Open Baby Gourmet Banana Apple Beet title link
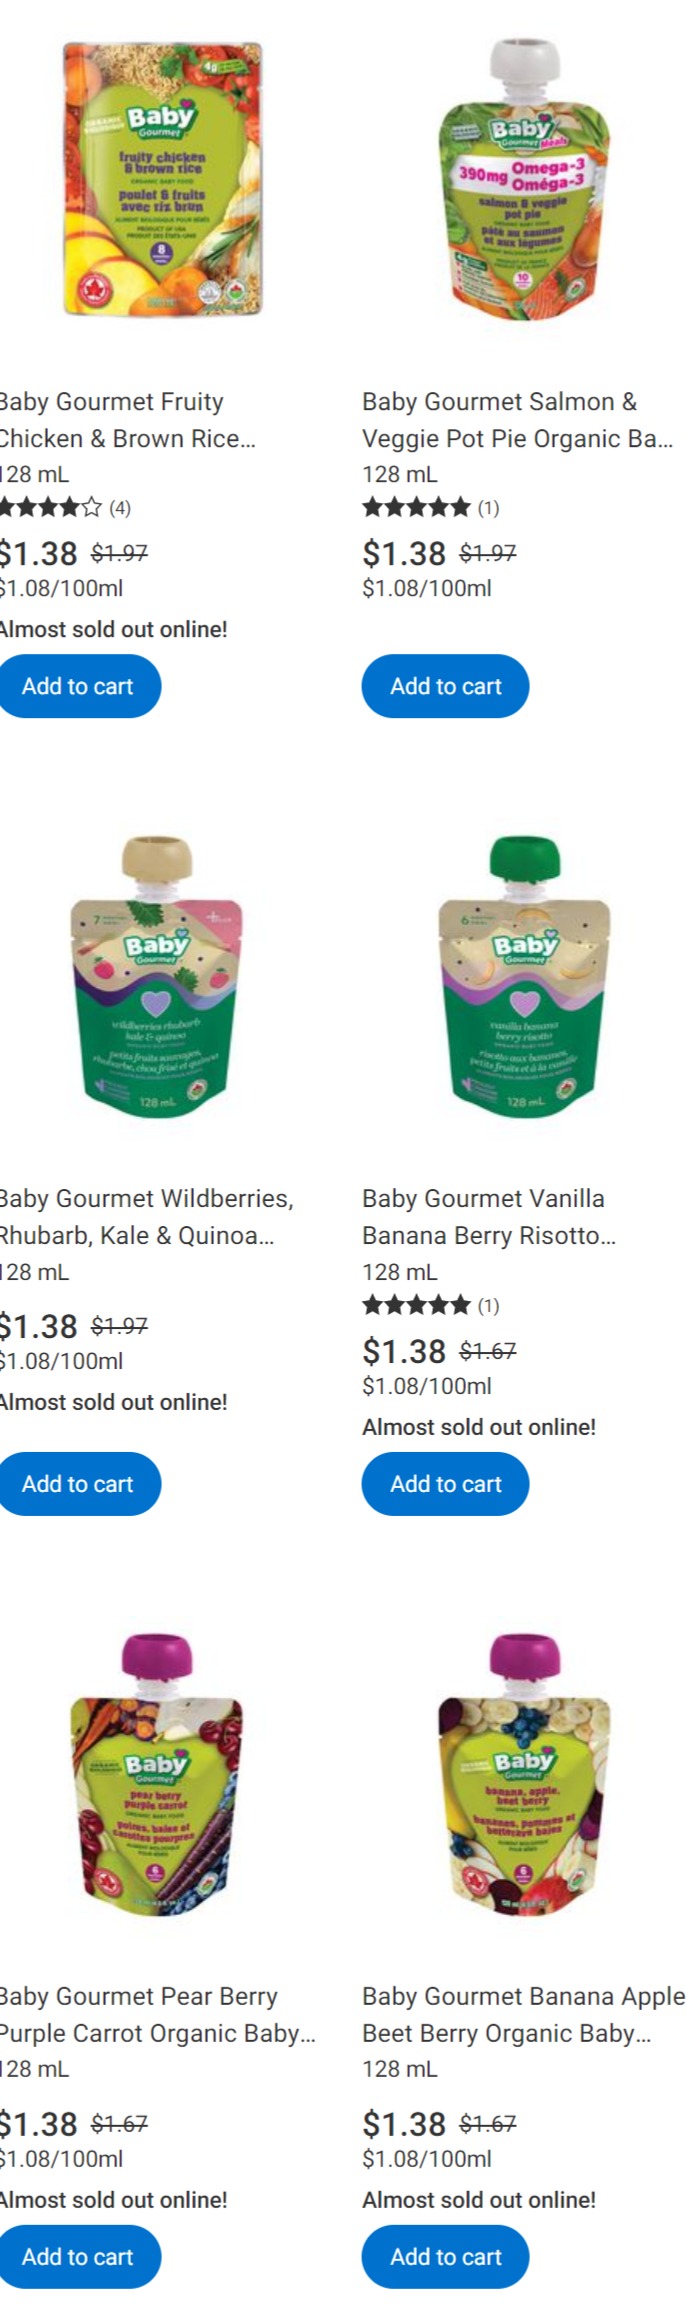 tap(523, 2014)
